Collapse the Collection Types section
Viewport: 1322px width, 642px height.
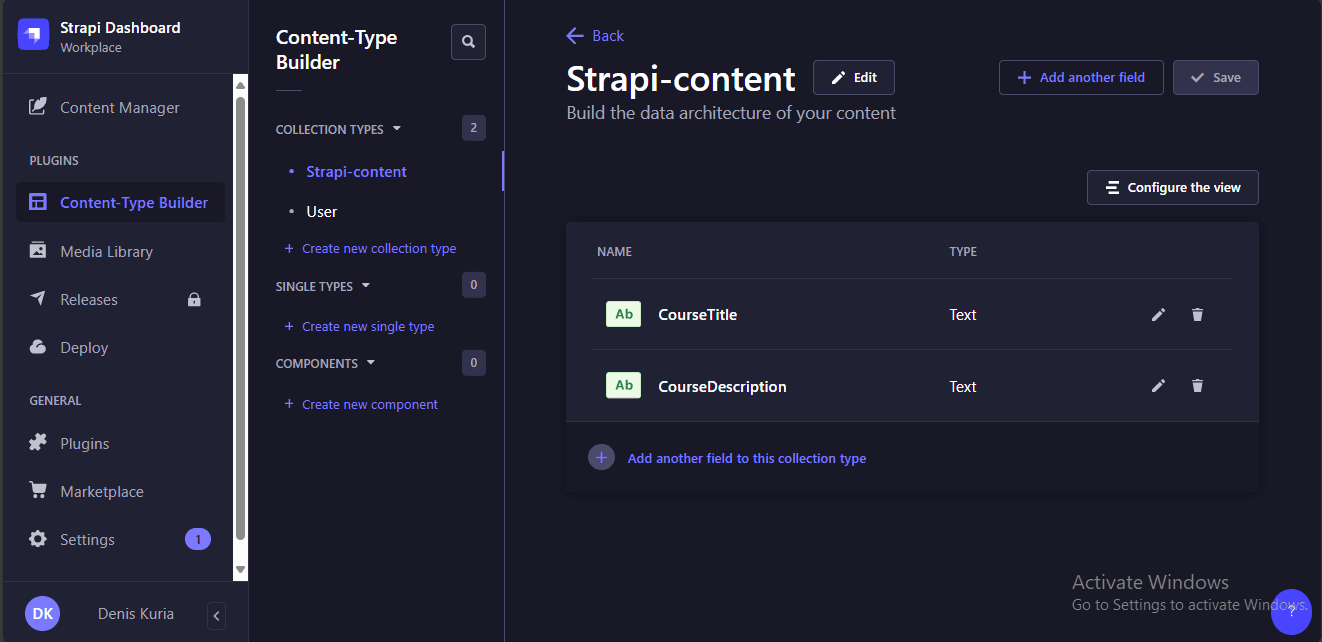tap(338, 129)
